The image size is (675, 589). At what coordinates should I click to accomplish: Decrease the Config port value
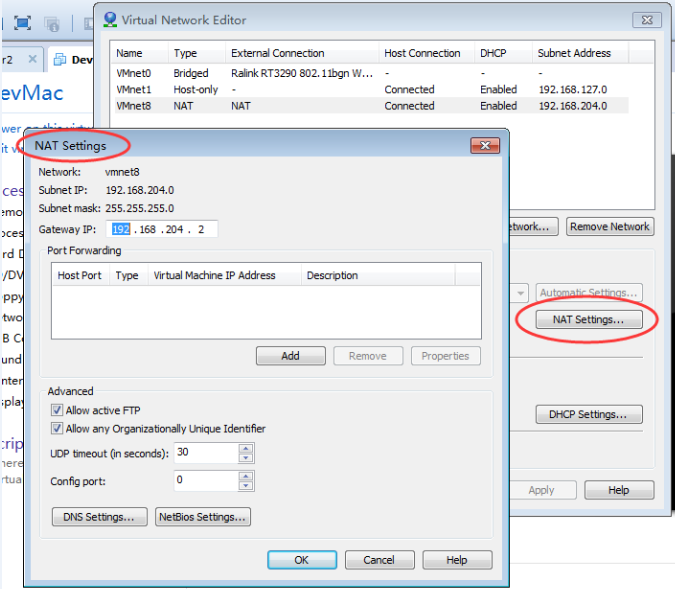pyautogui.click(x=246, y=486)
